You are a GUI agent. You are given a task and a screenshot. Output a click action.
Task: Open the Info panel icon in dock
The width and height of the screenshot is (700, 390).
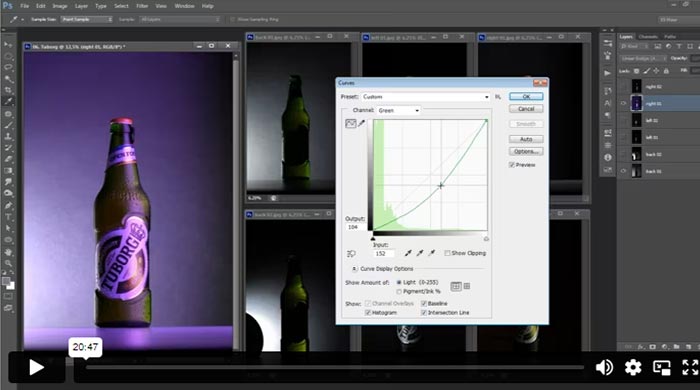[608, 158]
